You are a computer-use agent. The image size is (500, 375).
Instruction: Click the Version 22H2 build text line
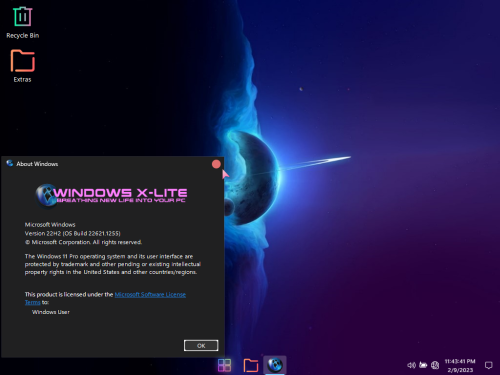(x=73, y=233)
